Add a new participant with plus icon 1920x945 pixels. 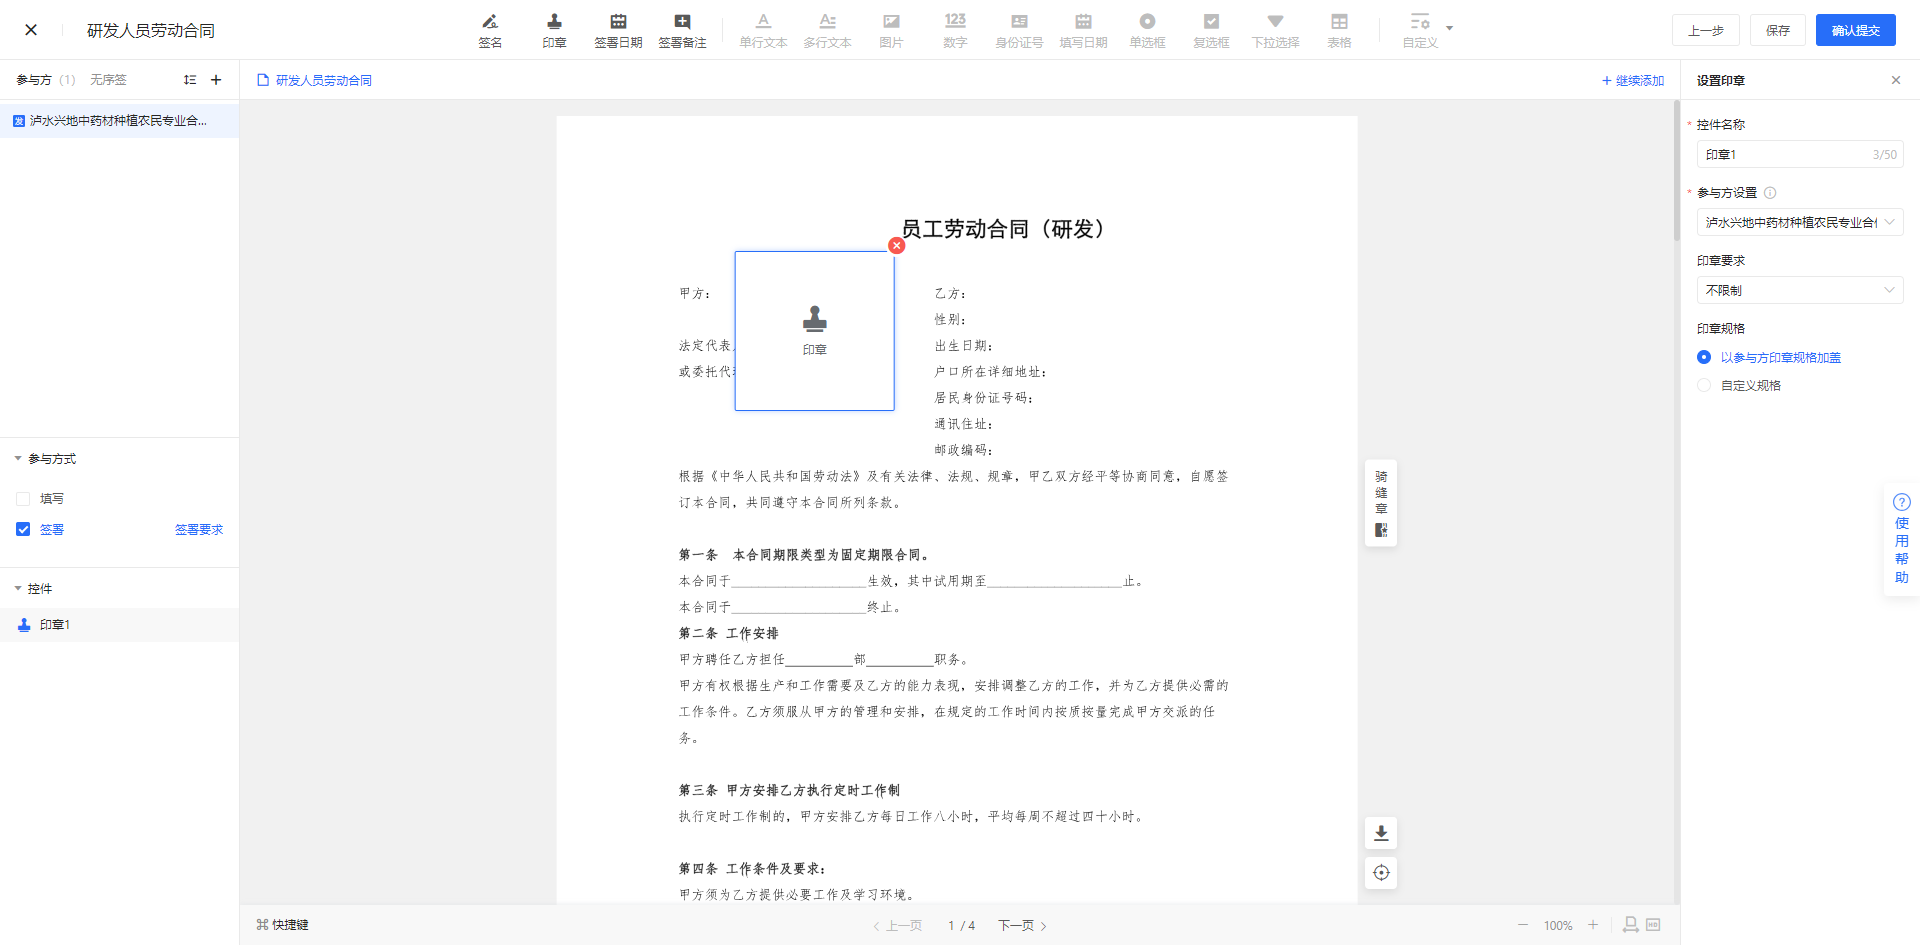(x=216, y=80)
